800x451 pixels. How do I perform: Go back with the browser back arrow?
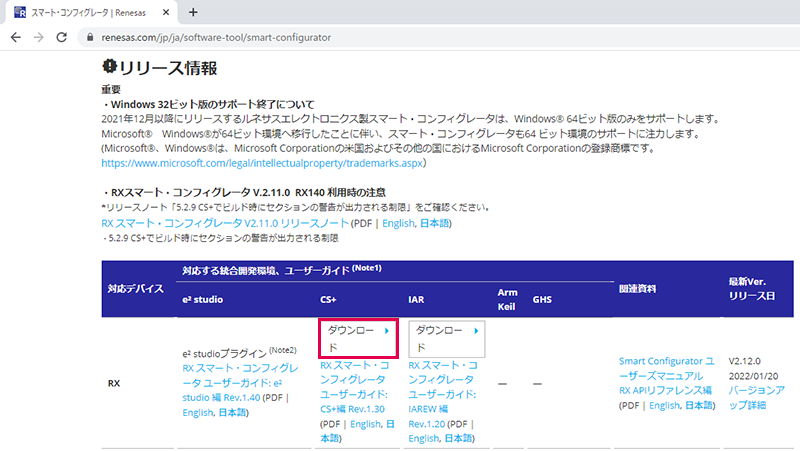tap(16, 37)
